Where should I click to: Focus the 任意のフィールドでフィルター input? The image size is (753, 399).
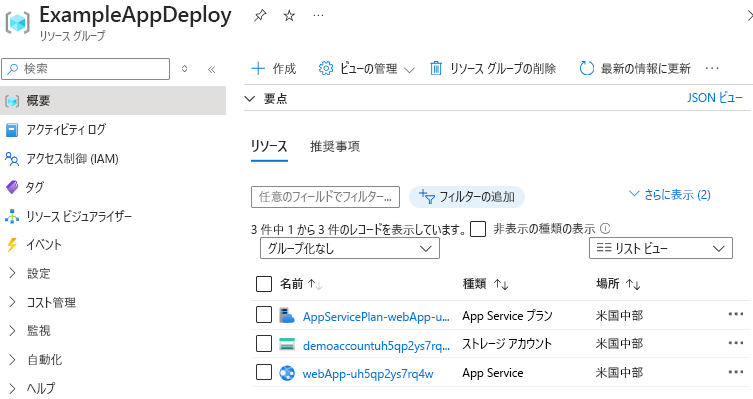[325, 197]
